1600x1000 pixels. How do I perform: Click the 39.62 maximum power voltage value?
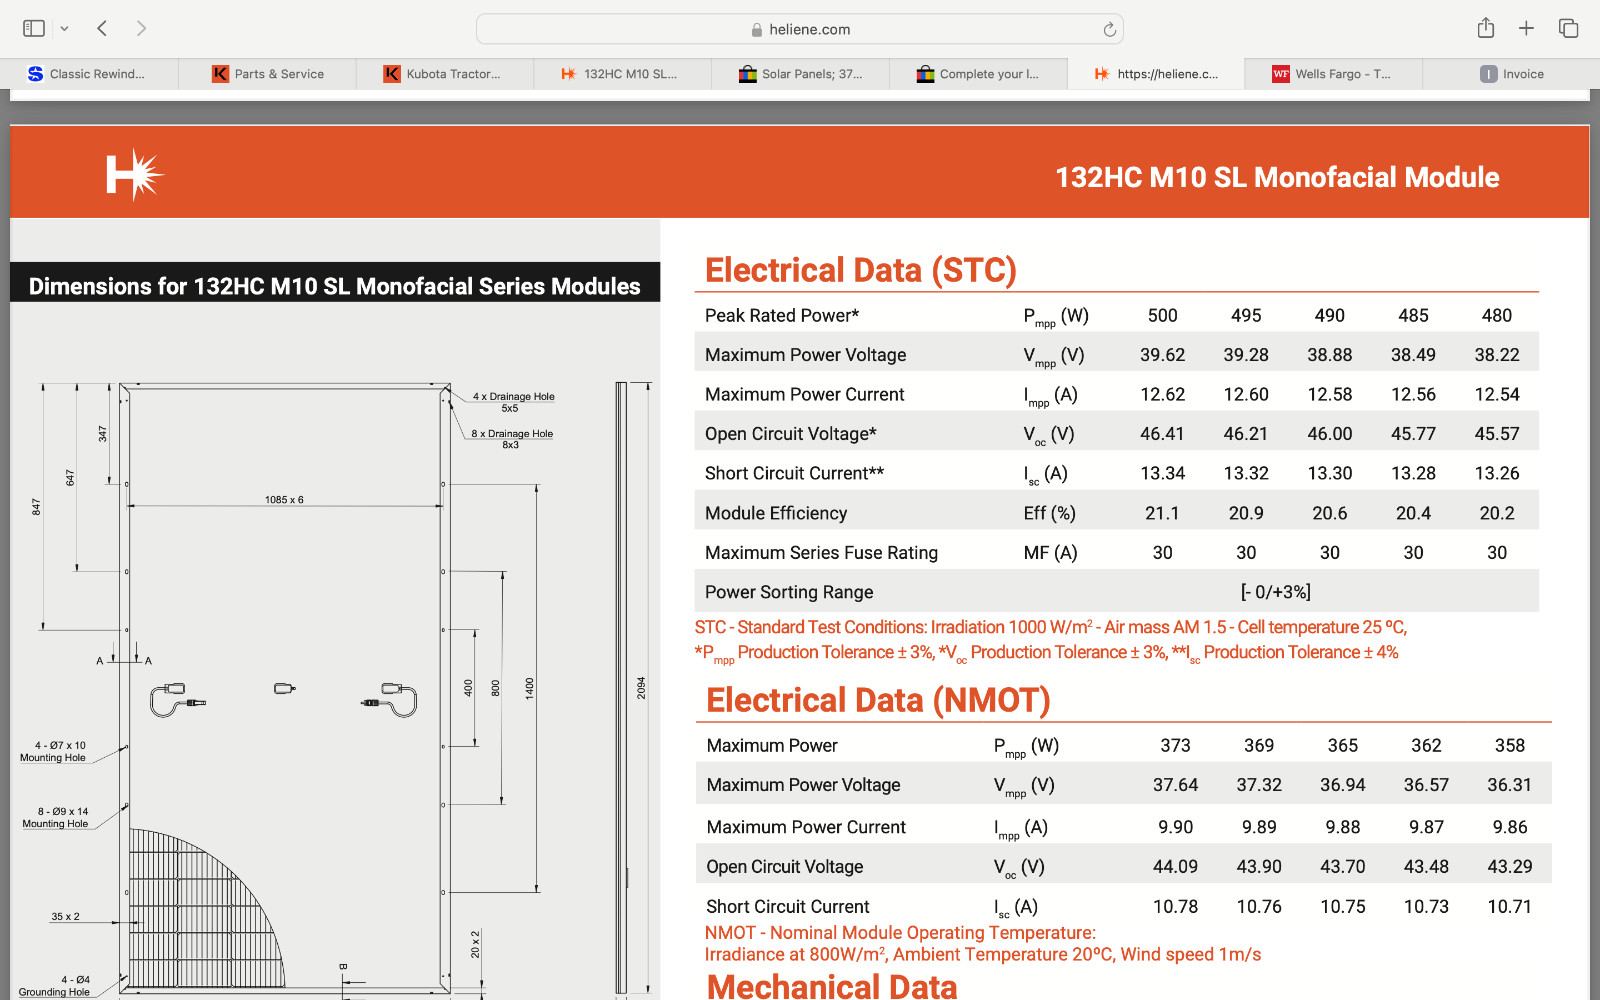coord(1162,355)
